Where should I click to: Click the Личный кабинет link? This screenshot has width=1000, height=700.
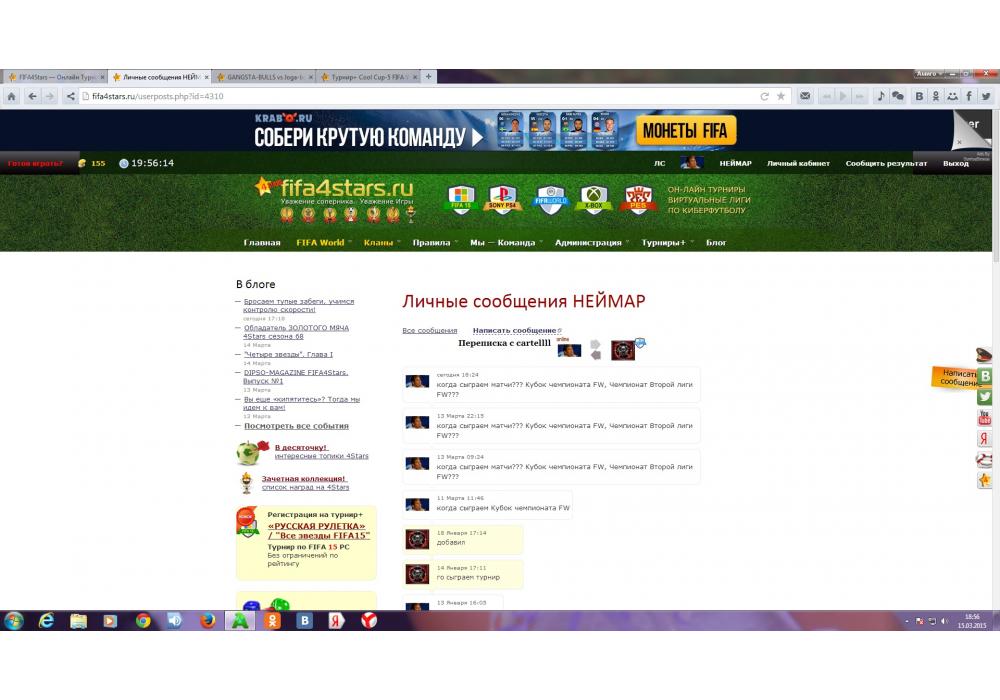(x=798, y=163)
